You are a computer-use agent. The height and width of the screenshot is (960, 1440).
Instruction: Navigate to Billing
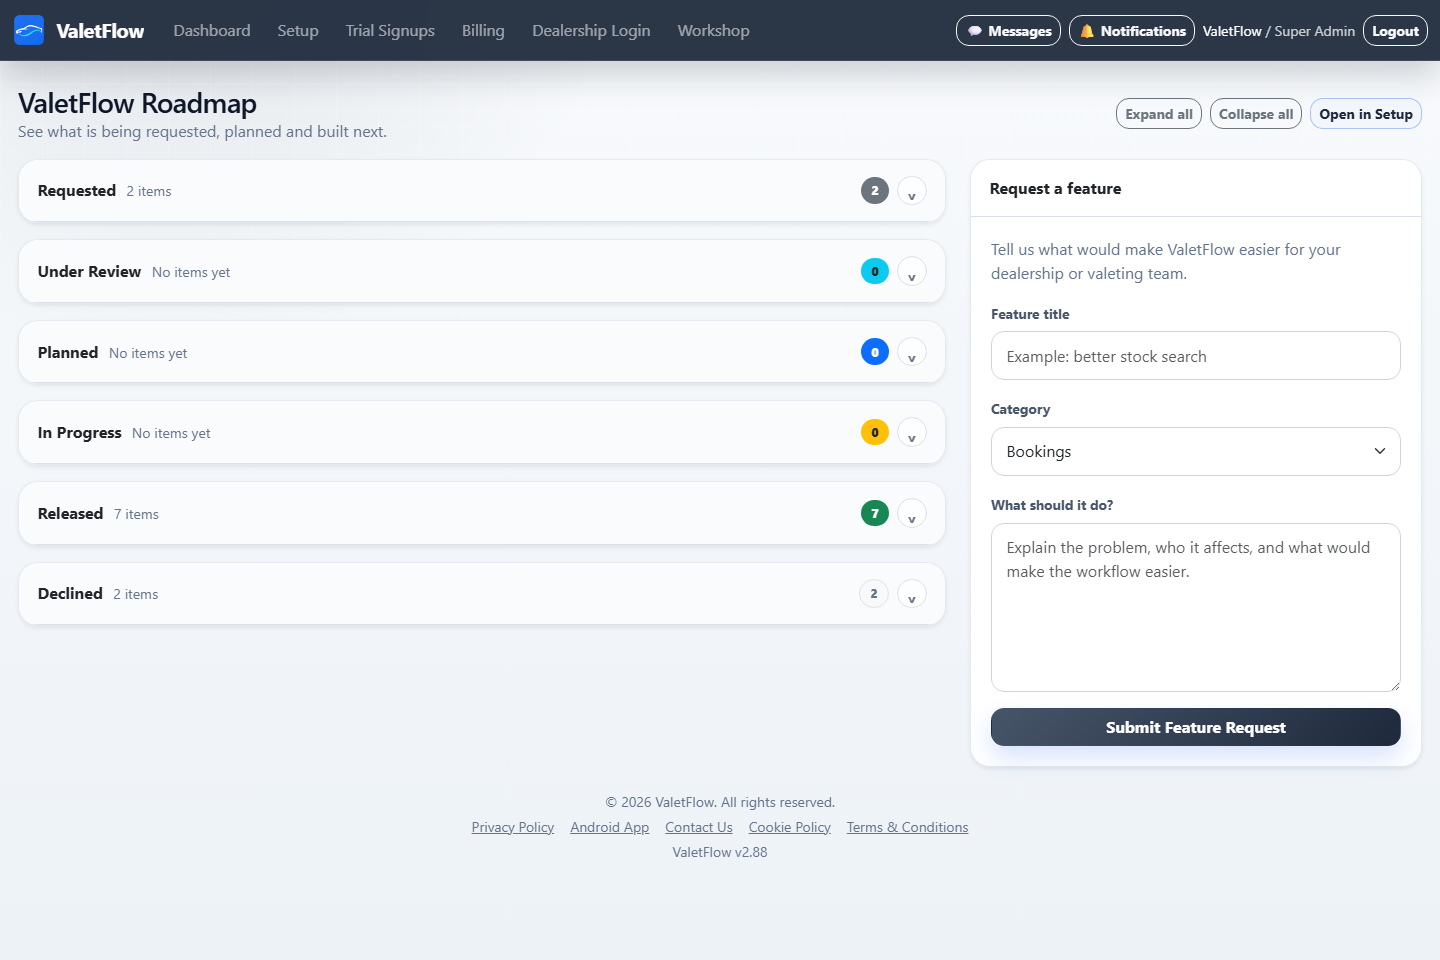coord(483,30)
